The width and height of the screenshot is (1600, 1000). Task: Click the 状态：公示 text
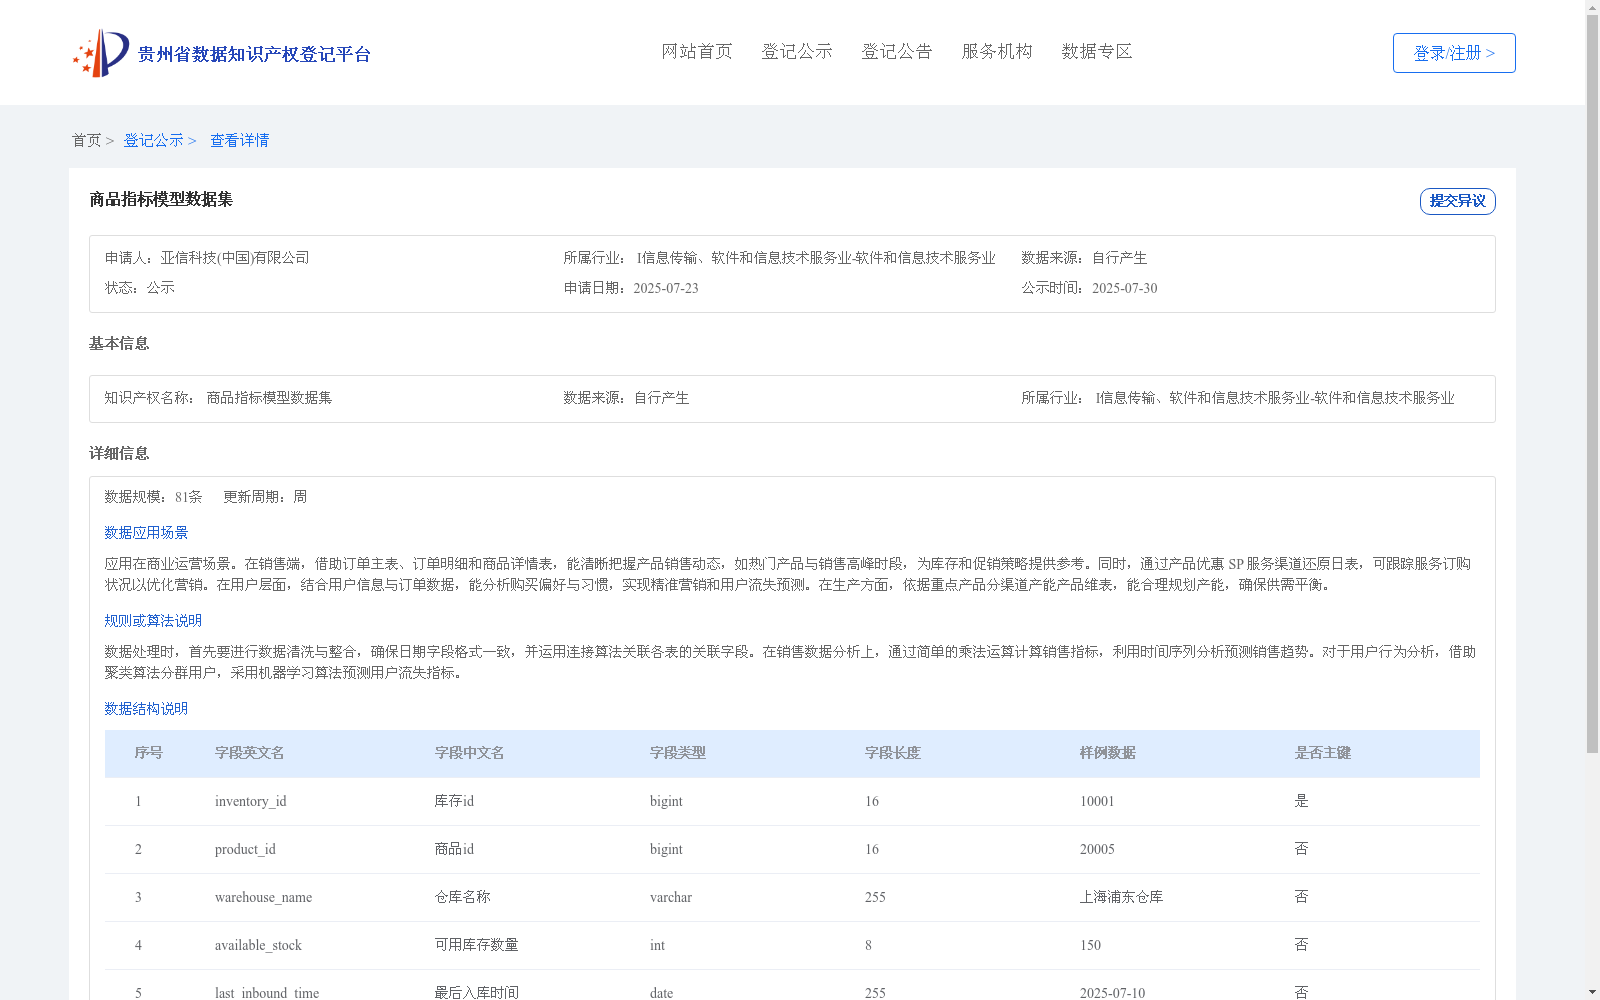coord(140,288)
